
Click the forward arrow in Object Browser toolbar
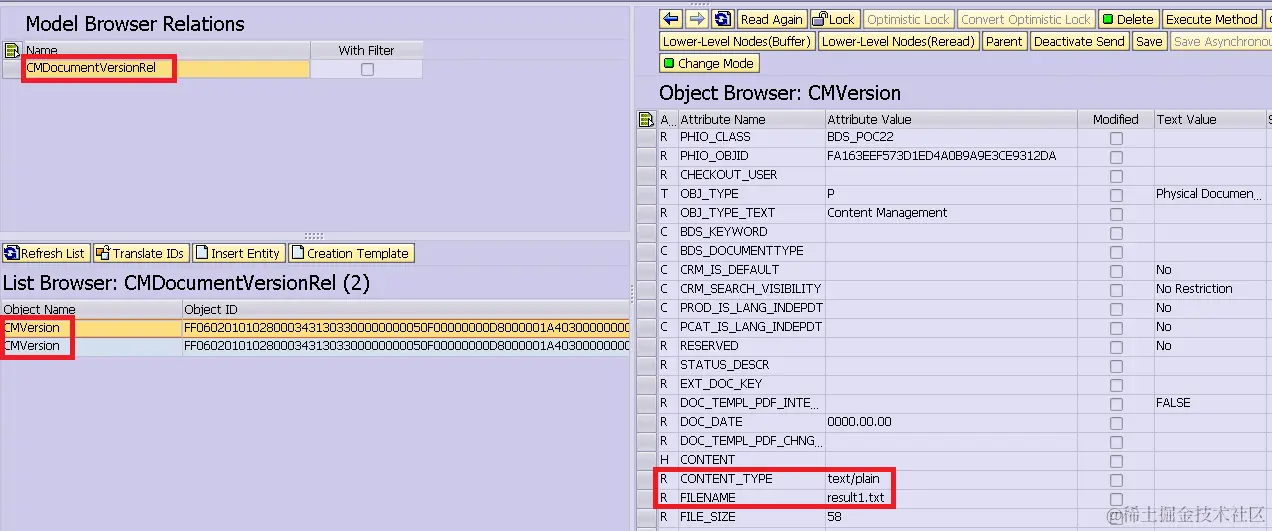pos(698,19)
